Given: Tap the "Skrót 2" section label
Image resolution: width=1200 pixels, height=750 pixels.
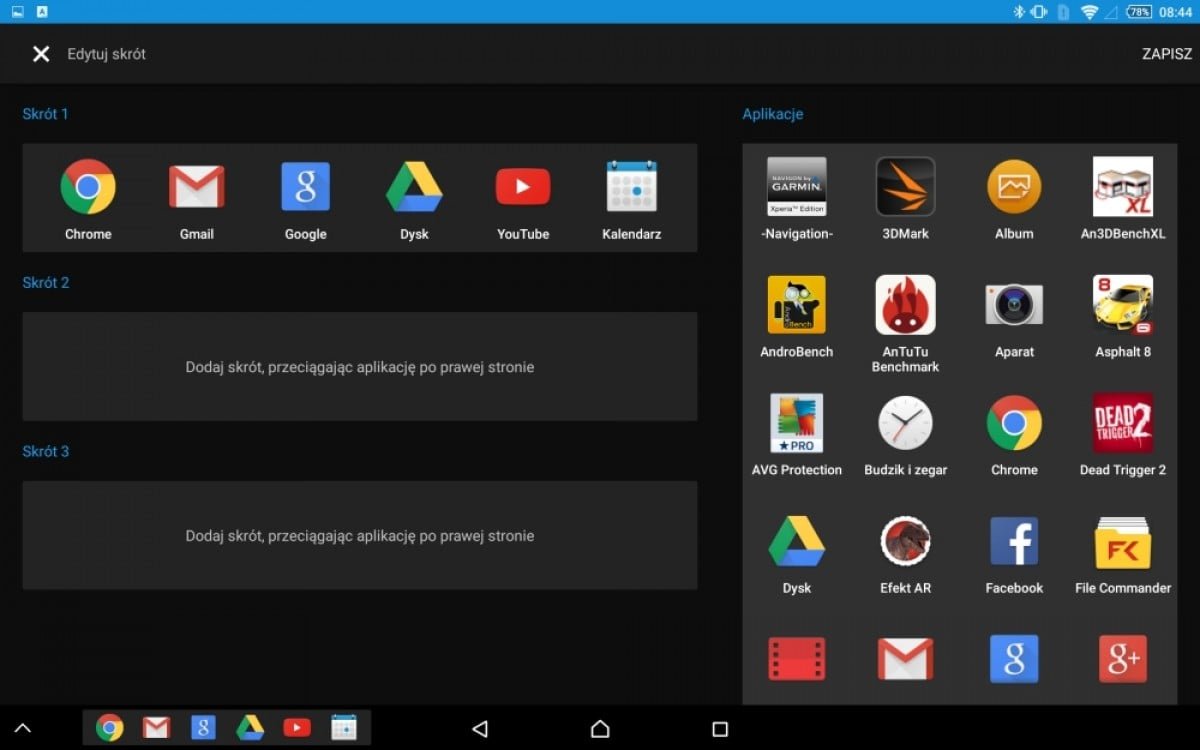Looking at the screenshot, I should click(x=46, y=283).
